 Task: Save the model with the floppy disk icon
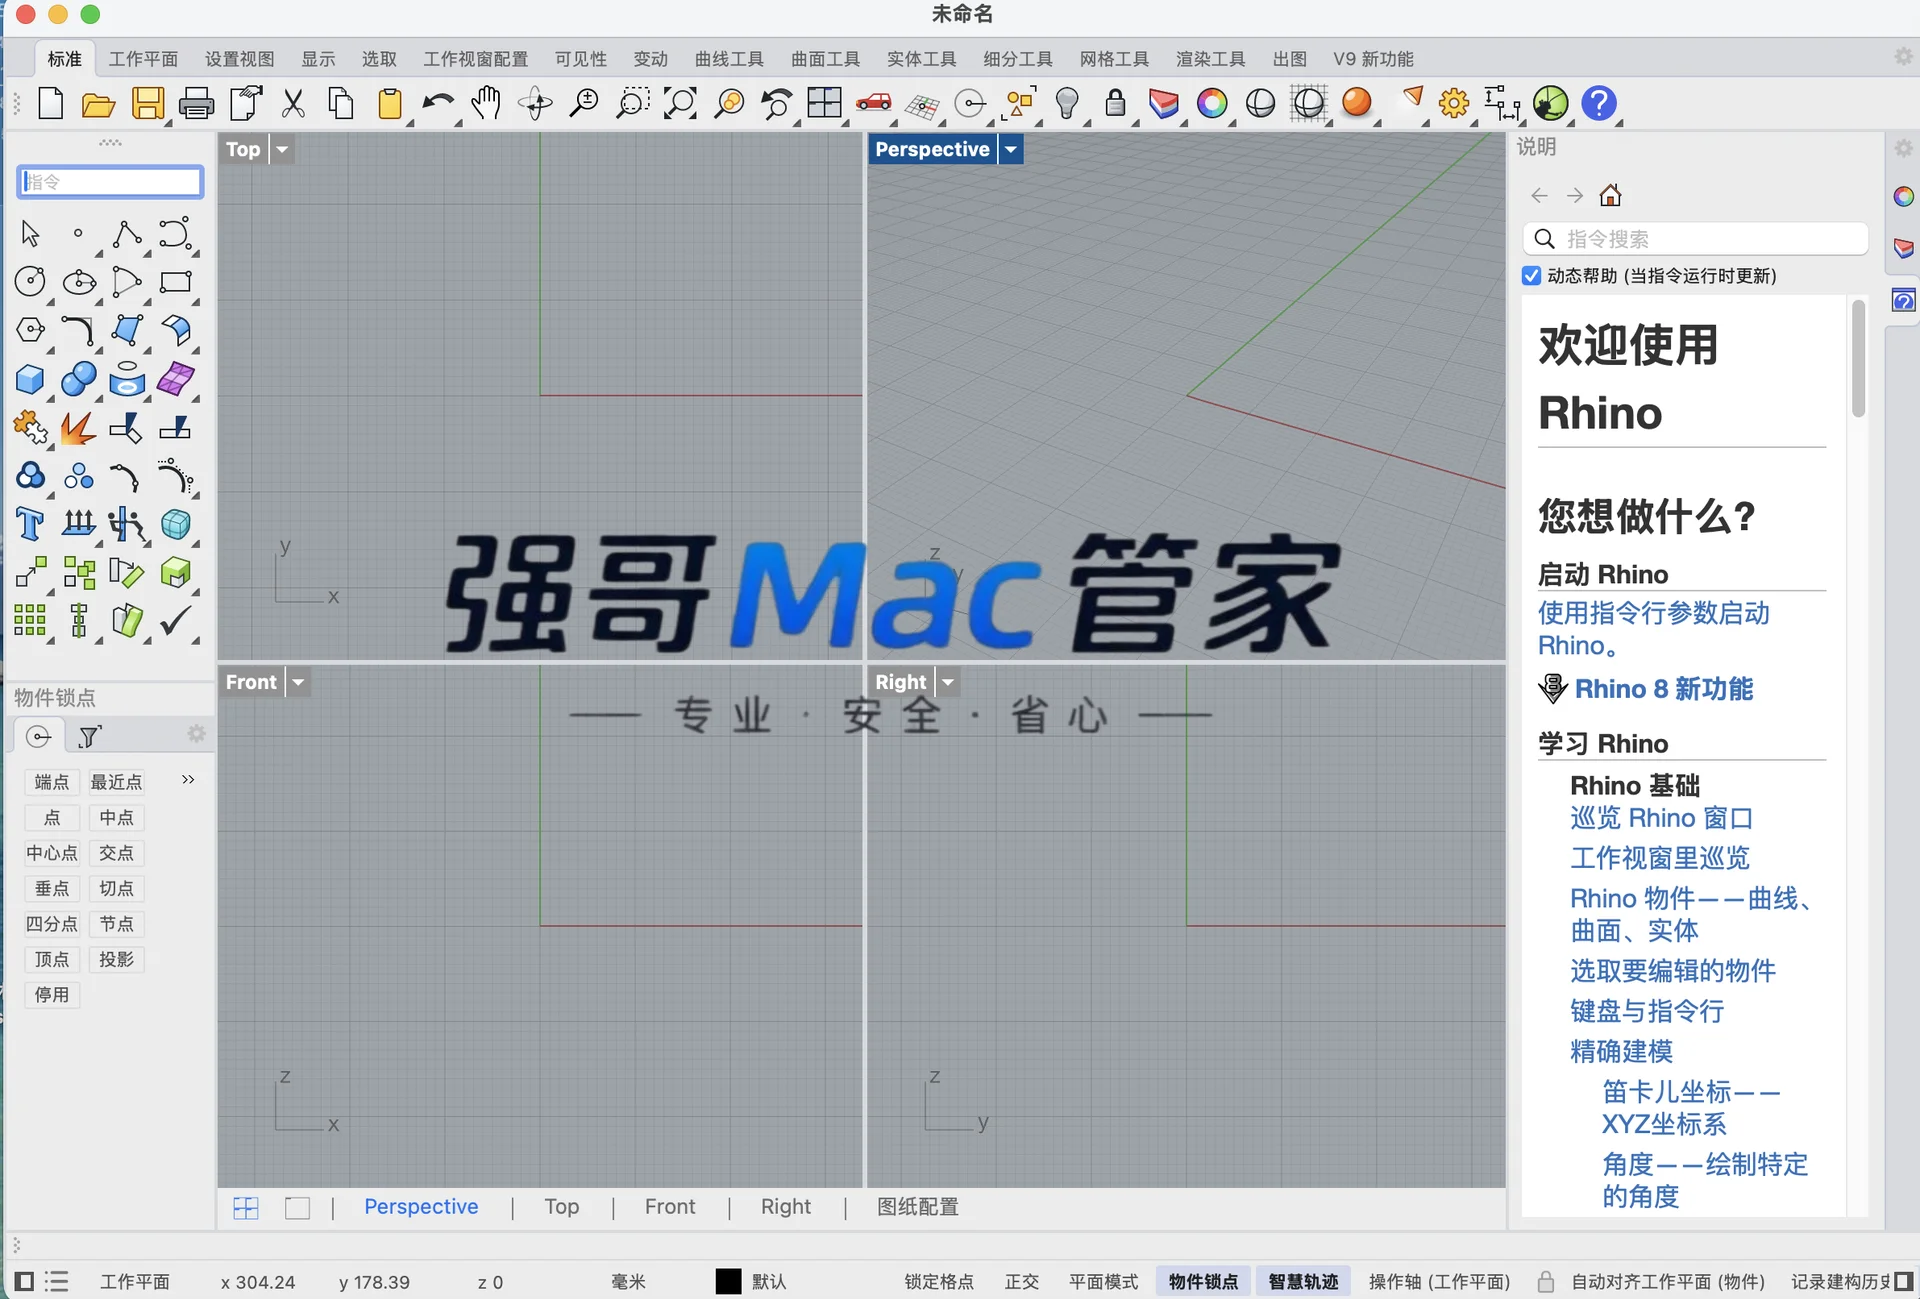pos(148,104)
